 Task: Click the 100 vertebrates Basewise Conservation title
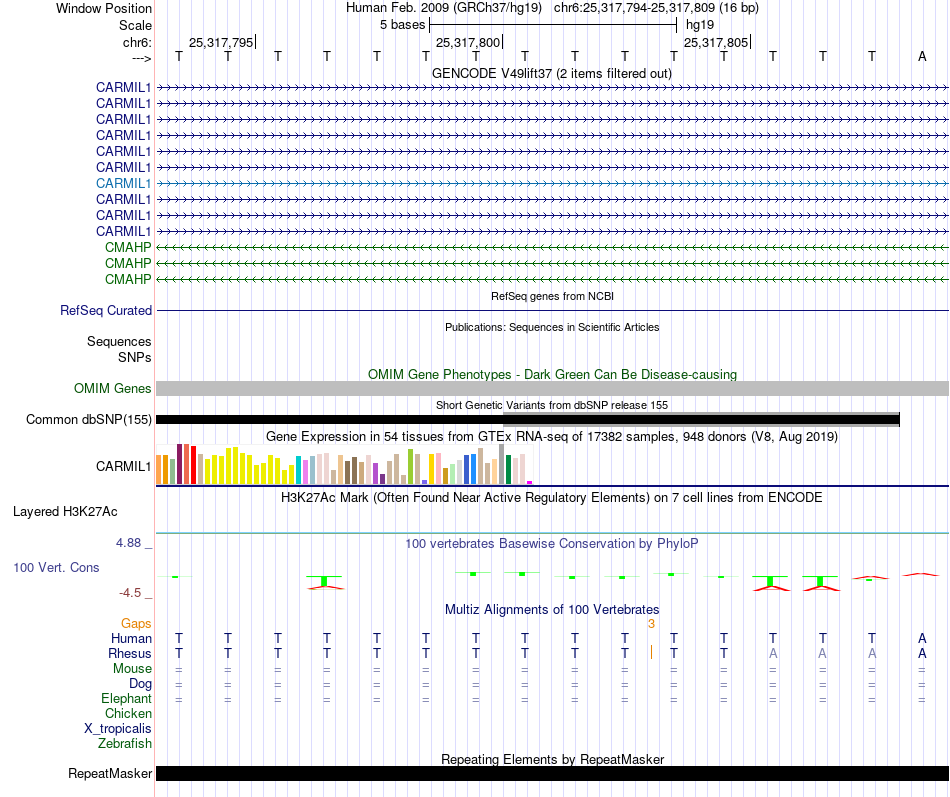pos(552,544)
